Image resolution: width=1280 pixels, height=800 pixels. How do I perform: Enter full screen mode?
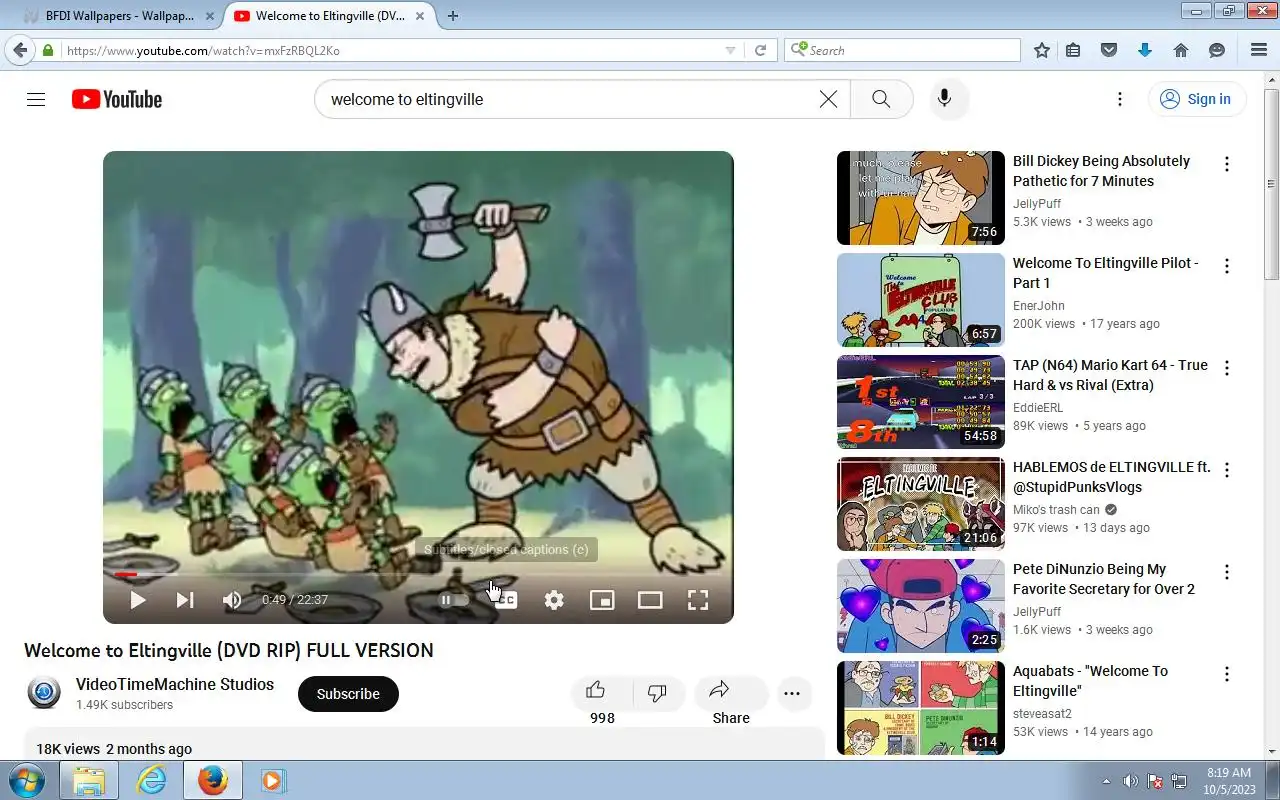(698, 600)
